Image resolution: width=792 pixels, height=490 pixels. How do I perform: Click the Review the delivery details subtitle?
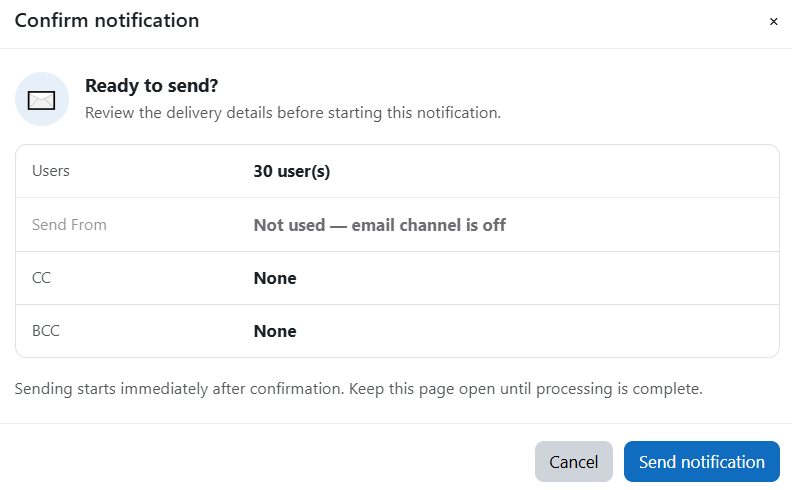(293, 113)
